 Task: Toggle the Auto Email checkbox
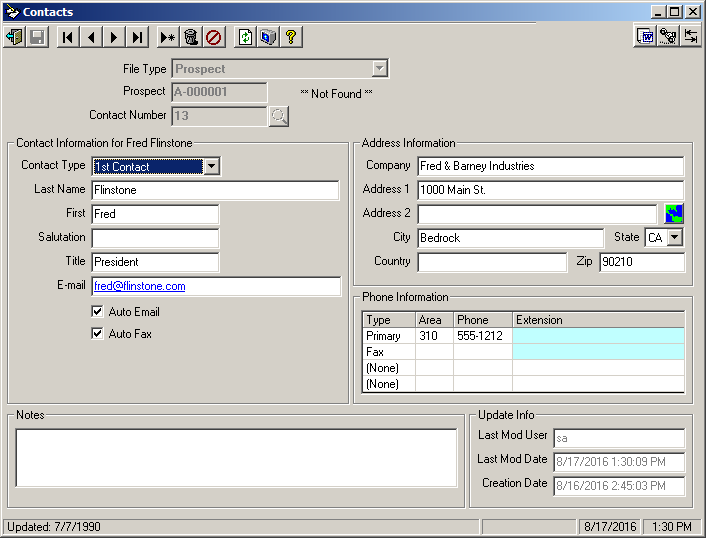pyautogui.click(x=97, y=312)
